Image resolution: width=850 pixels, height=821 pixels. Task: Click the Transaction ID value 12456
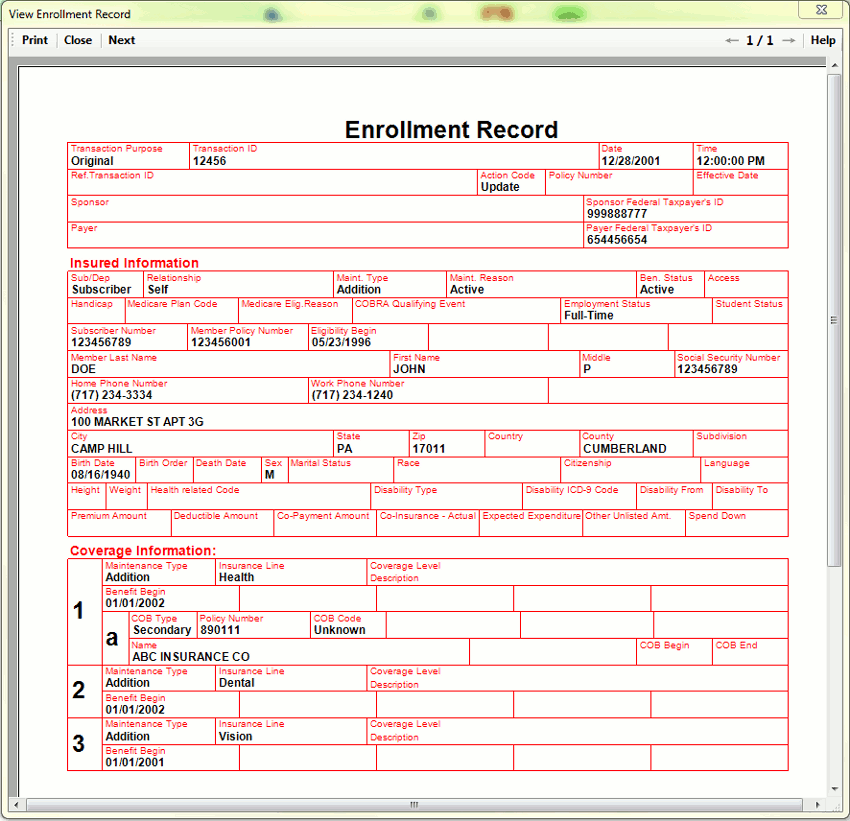210,161
